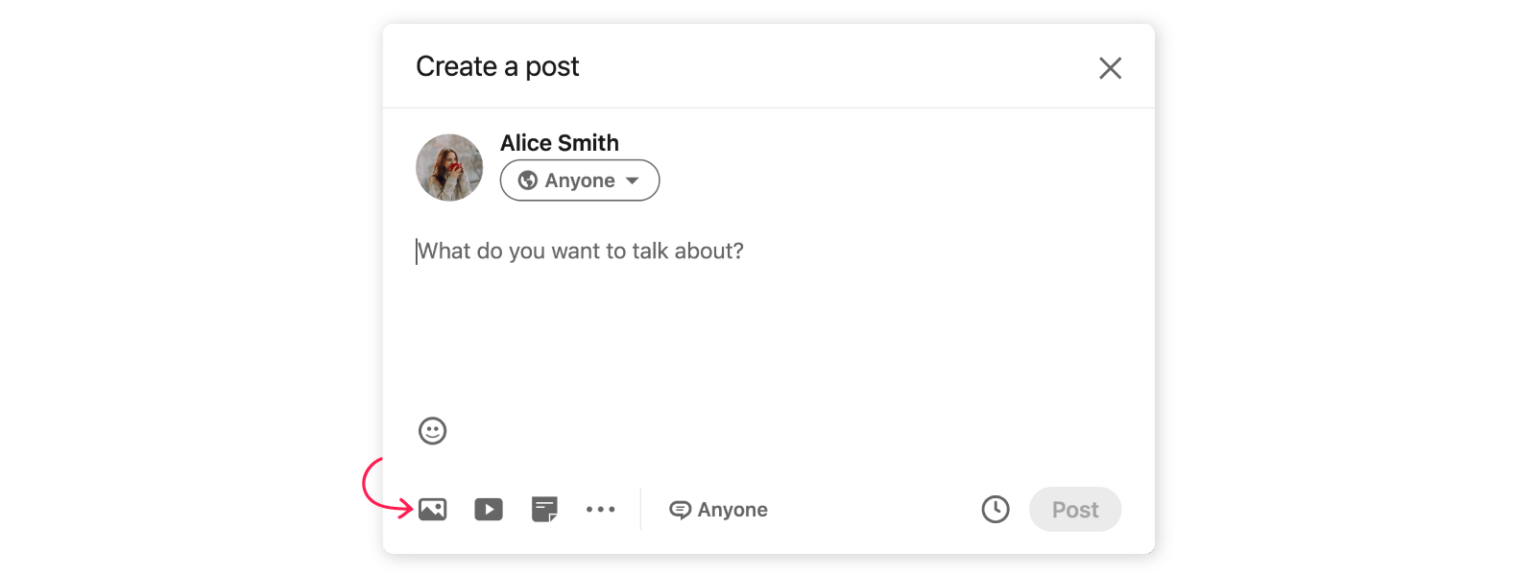
Task: Click the schedule post clock icon
Action: coord(995,509)
